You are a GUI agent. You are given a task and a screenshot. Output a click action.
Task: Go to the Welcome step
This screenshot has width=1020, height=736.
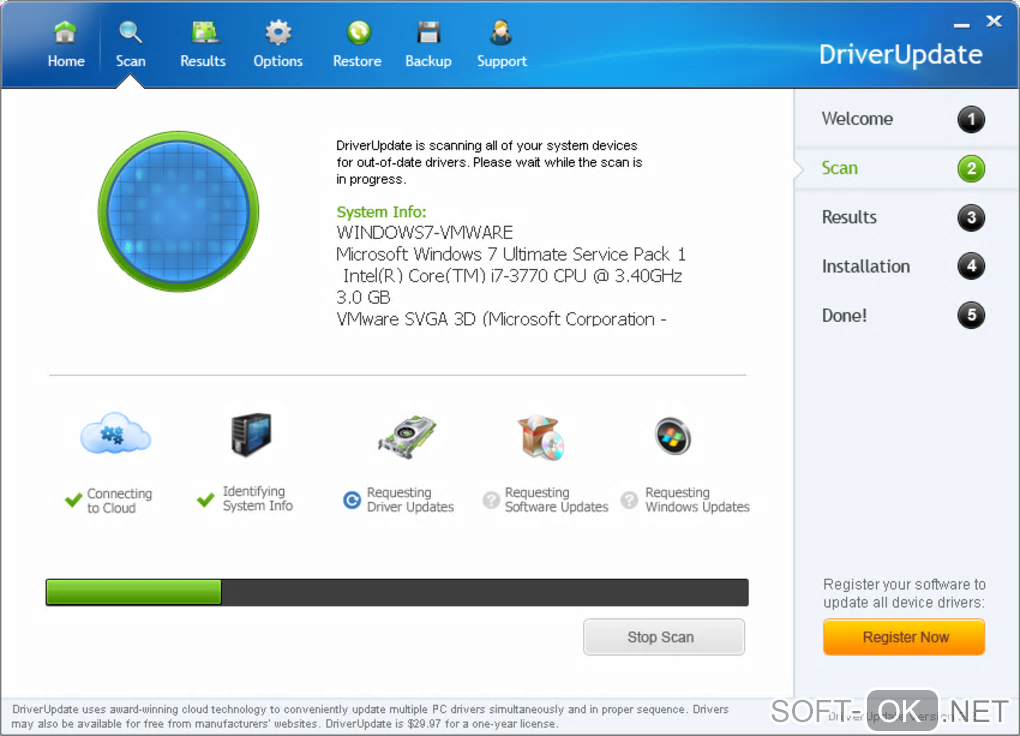pos(857,119)
